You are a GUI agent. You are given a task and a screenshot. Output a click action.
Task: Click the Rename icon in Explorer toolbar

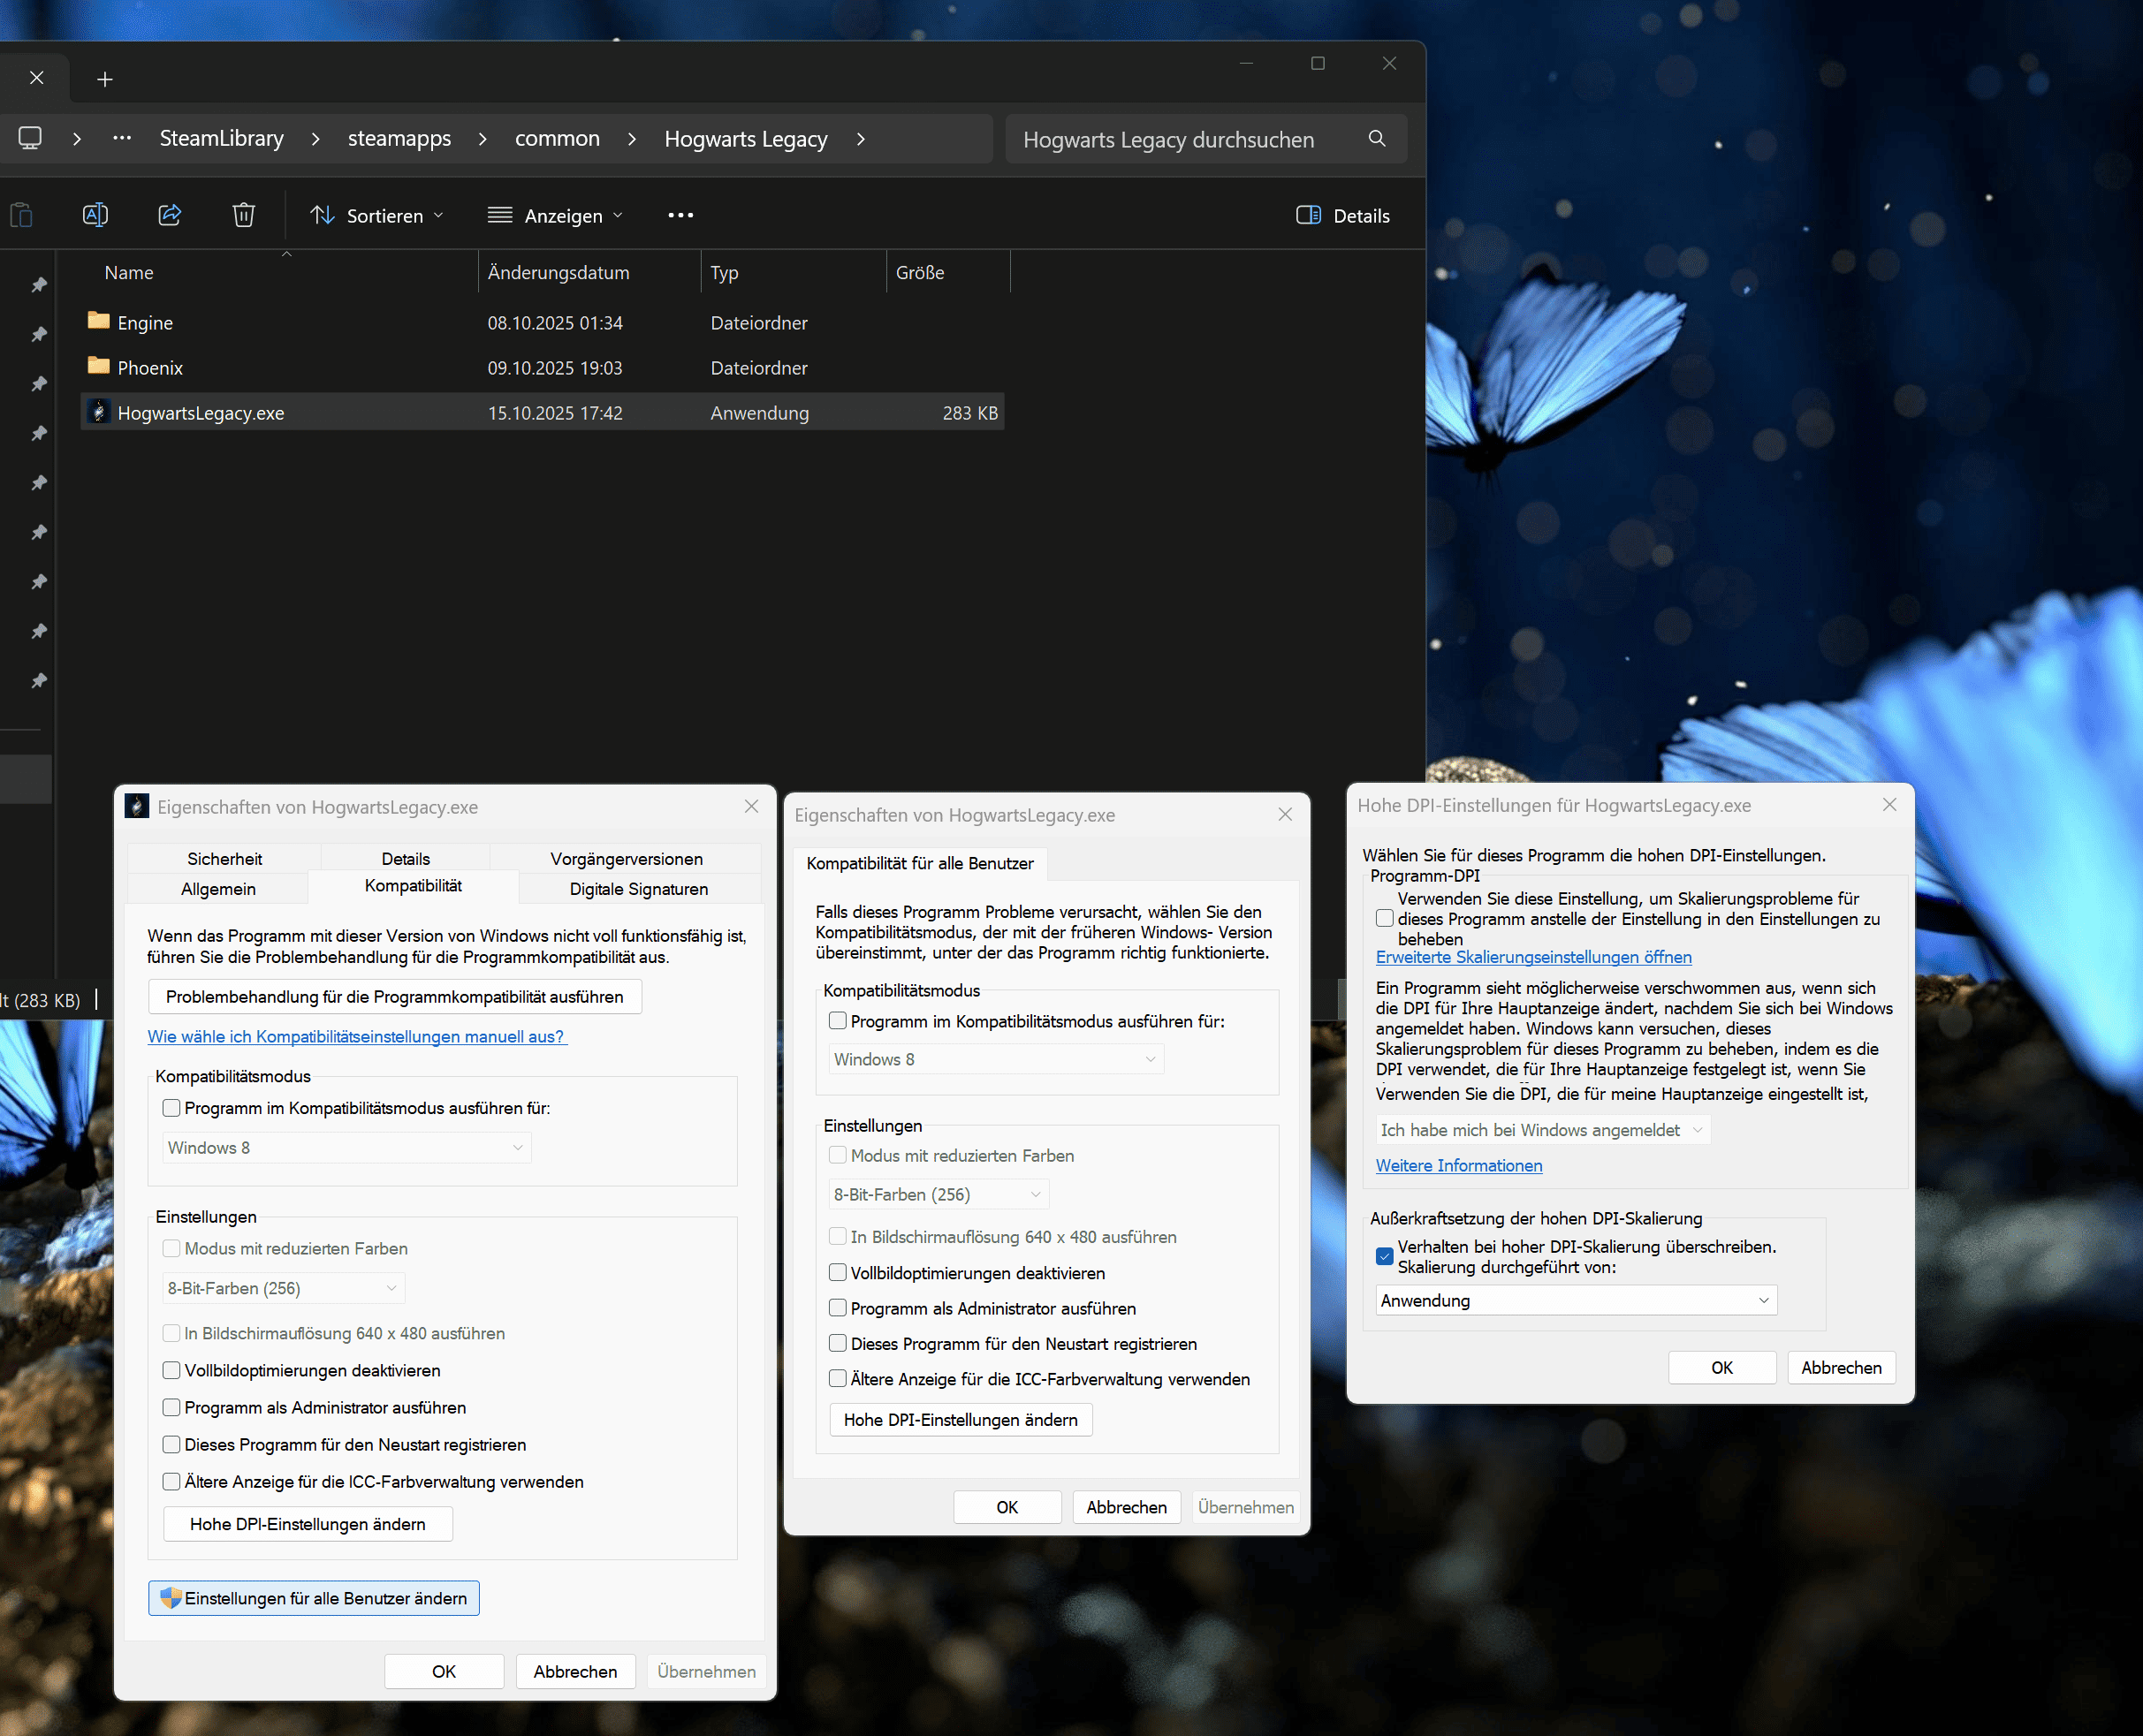tap(95, 215)
